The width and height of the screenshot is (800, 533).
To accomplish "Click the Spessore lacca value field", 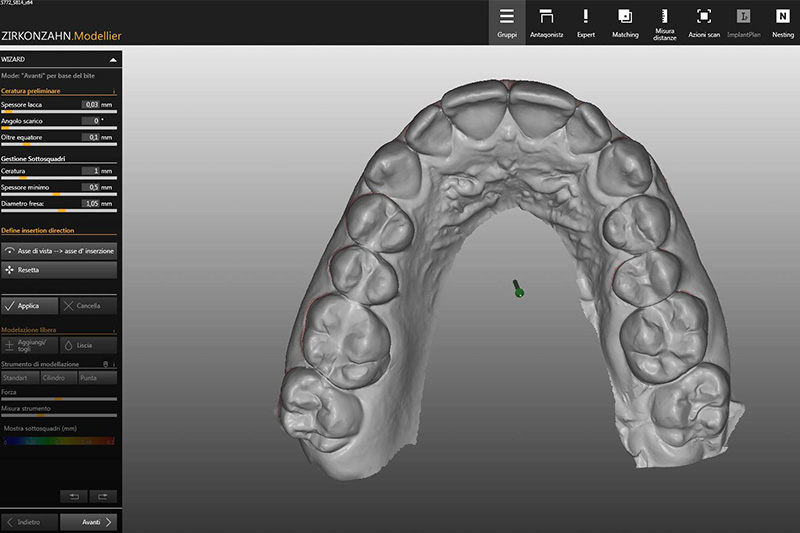I will coord(91,103).
